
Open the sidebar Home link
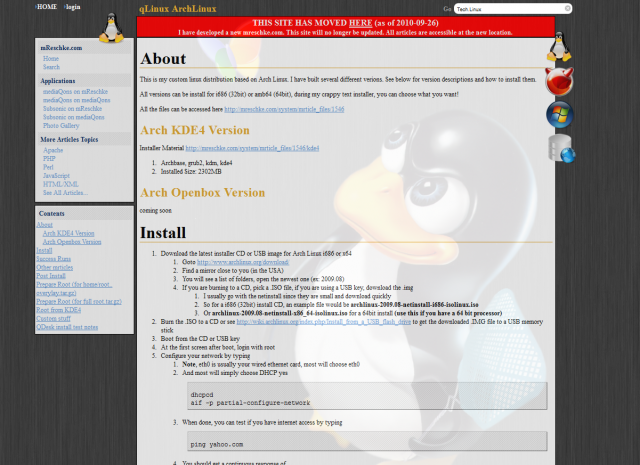point(51,58)
